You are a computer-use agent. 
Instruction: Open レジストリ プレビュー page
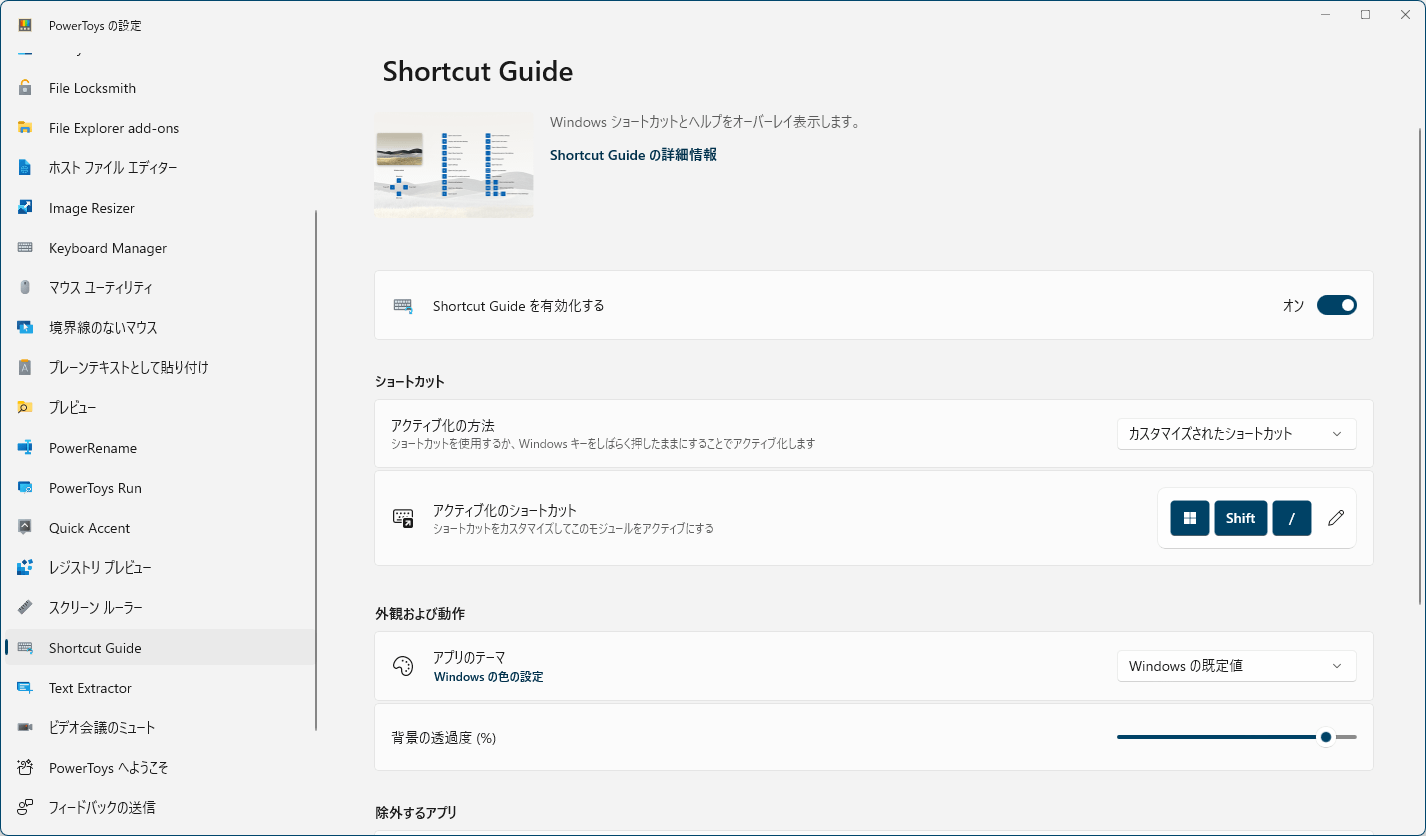click(x=160, y=568)
